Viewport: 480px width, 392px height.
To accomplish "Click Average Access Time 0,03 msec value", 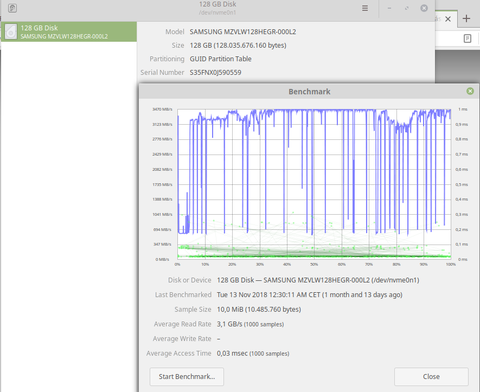I will [253, 353].
